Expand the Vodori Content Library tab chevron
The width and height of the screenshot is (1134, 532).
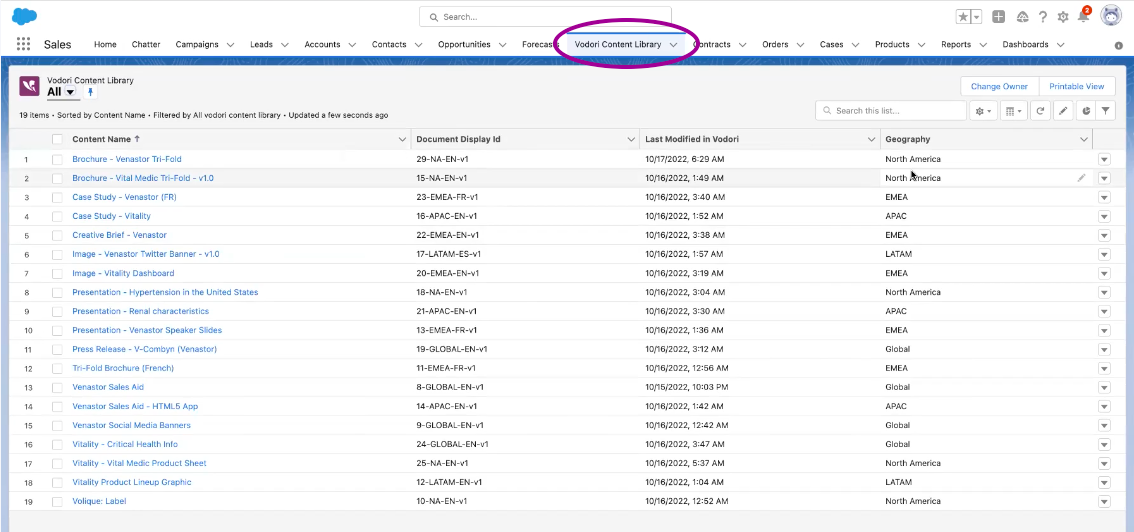tap(673, 44)
